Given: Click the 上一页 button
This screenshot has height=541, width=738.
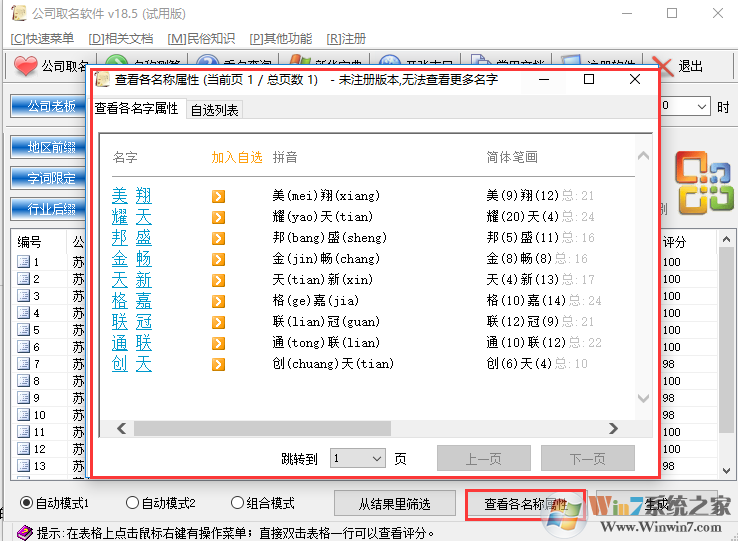Looking at the screenshot, I should pos(484,458).
